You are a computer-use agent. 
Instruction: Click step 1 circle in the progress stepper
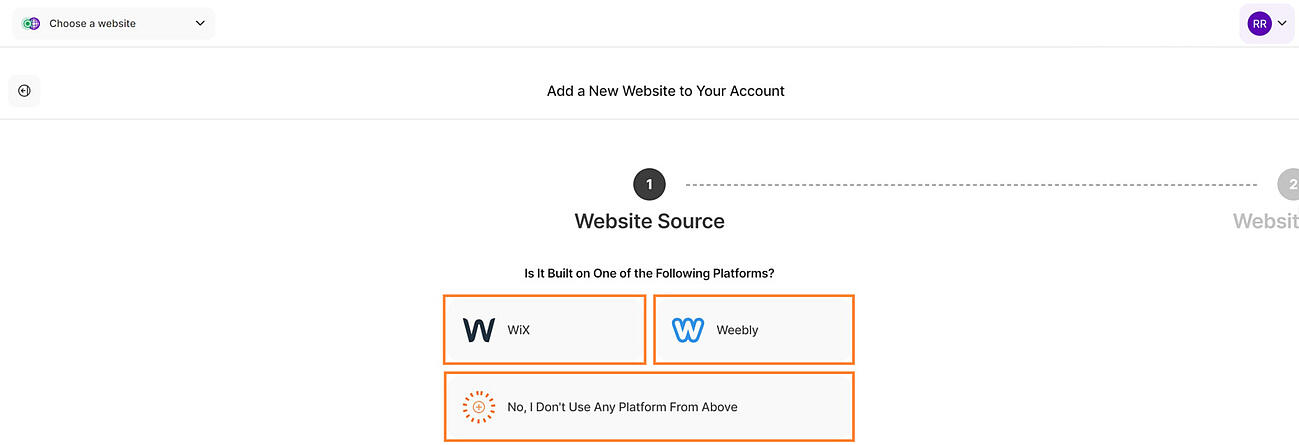(x=649, y=185)
